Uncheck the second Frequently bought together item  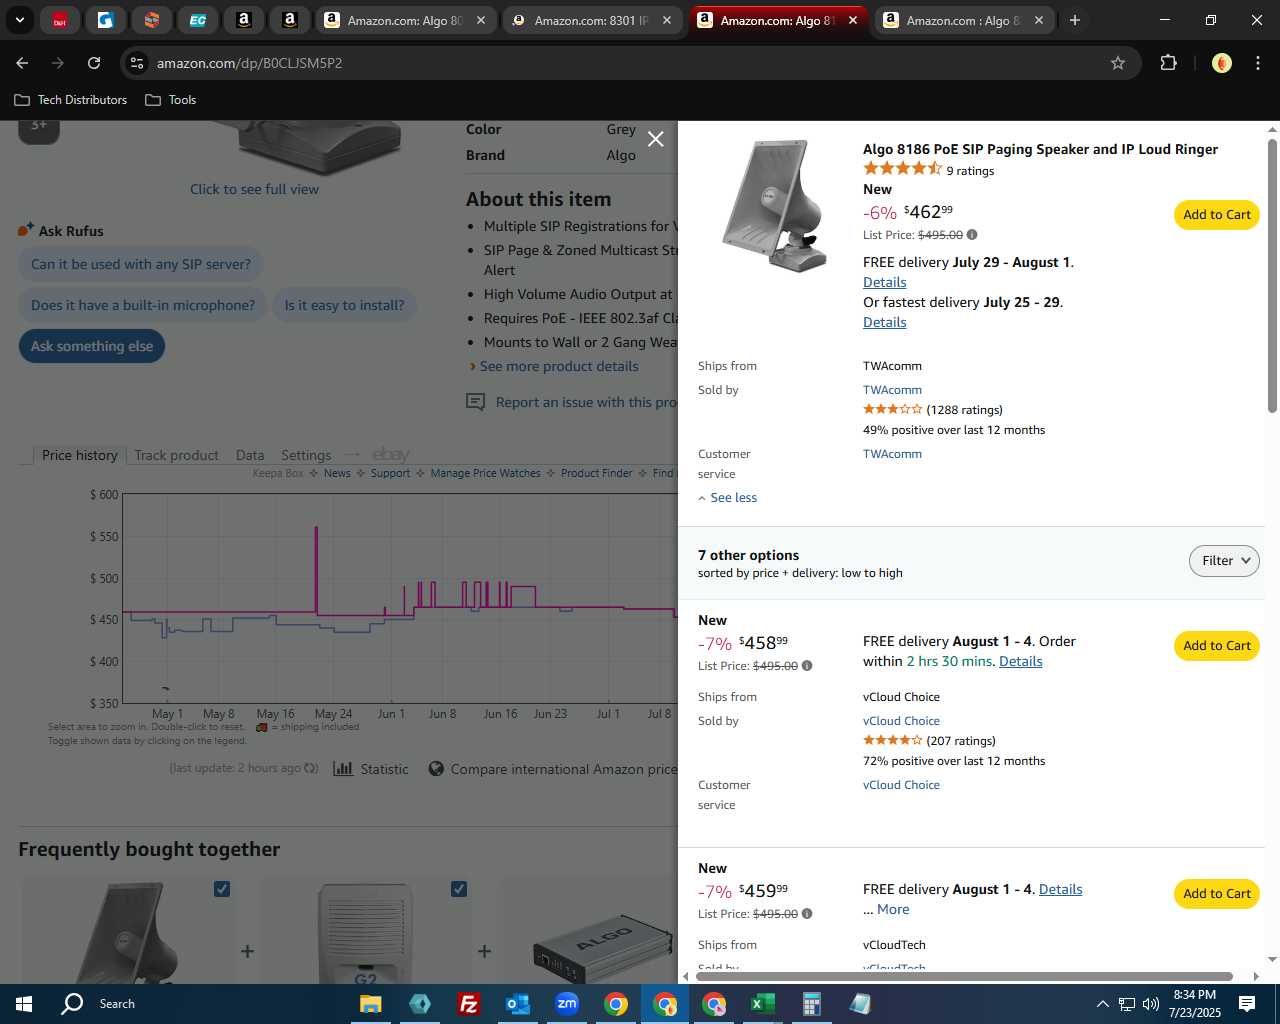pyautogui.click(x=459, y=889)
